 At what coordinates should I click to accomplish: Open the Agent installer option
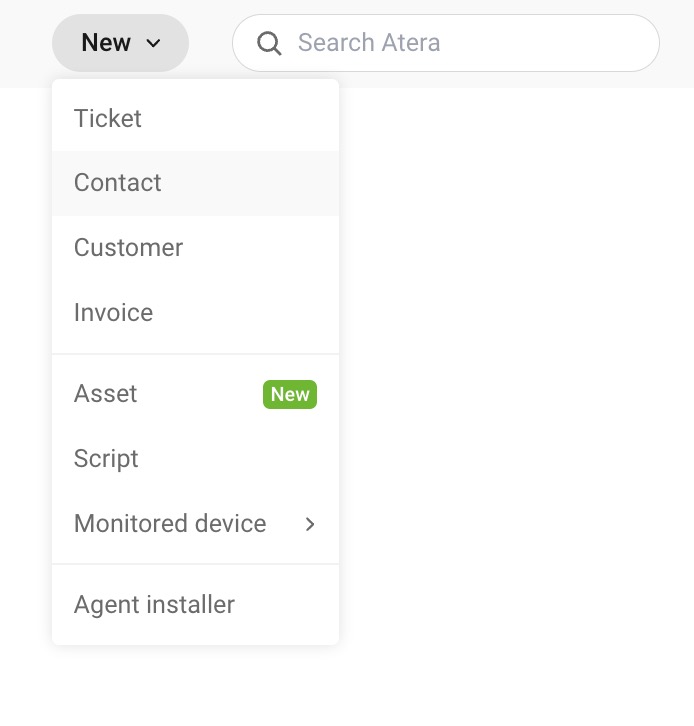195,605
